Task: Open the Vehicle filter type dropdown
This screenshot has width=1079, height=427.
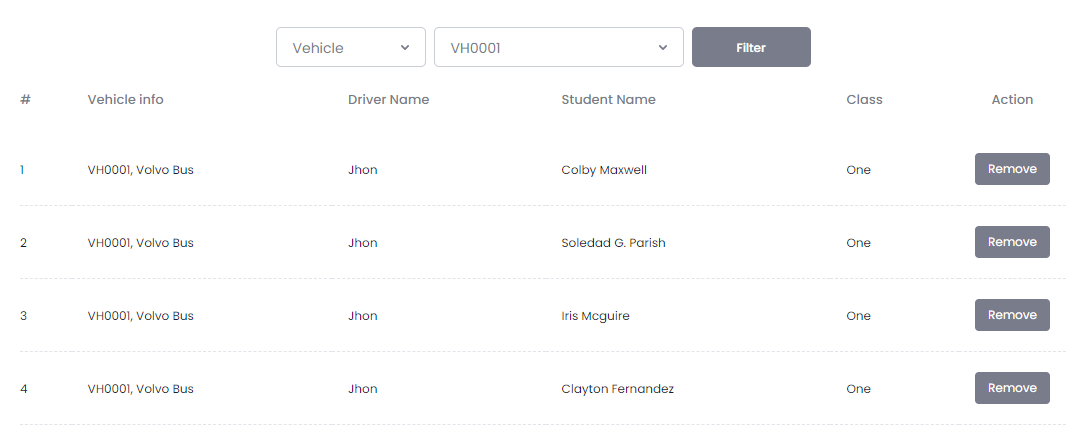Action: pos(350,48)
